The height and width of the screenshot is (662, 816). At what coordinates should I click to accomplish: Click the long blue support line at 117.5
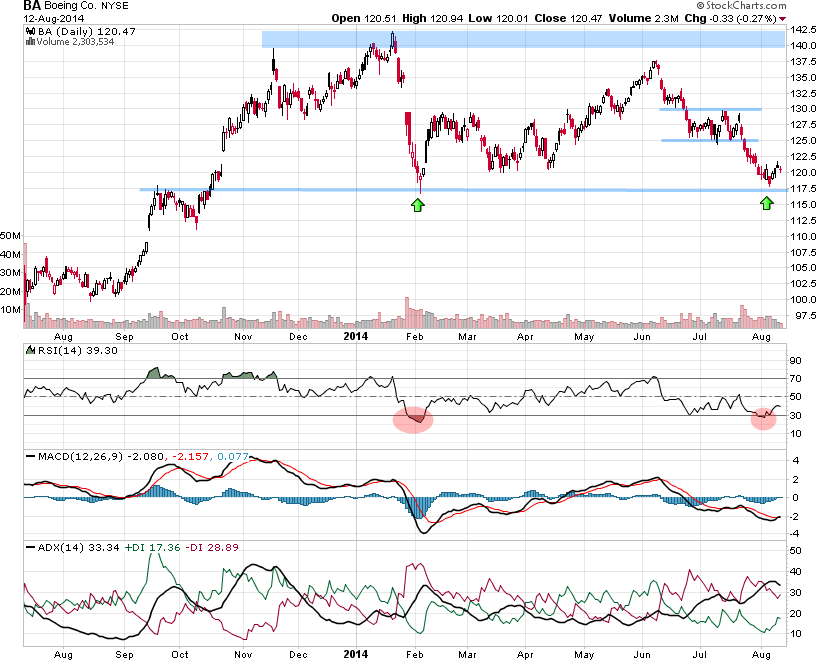coord(300,189)
